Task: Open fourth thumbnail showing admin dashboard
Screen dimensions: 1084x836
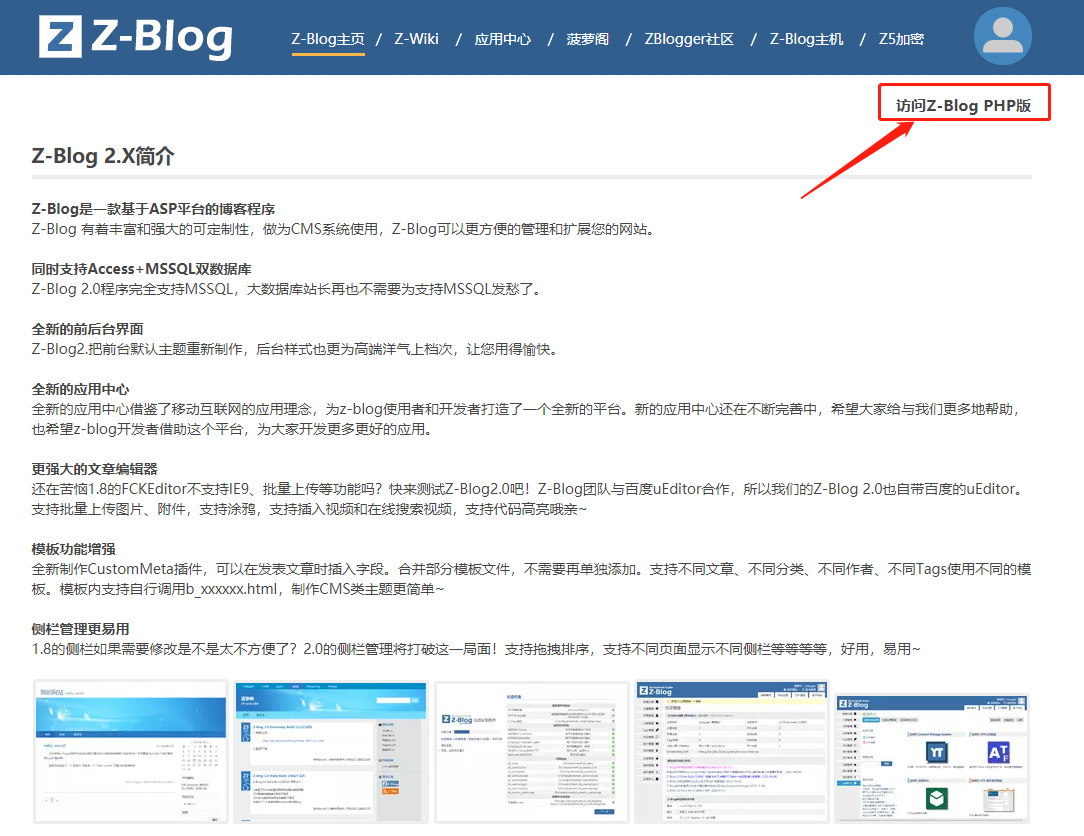Action: pyautogui.click(x=731, y=751)
